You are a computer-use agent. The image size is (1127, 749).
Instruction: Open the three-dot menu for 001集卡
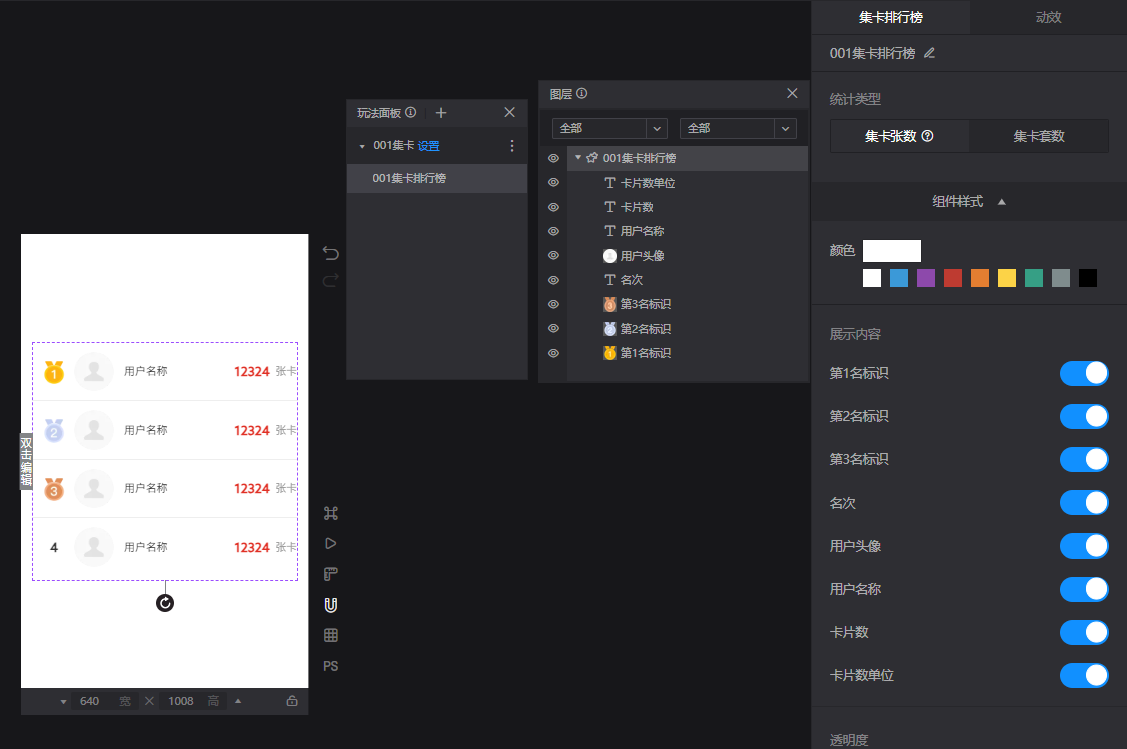tap(512, 146)
